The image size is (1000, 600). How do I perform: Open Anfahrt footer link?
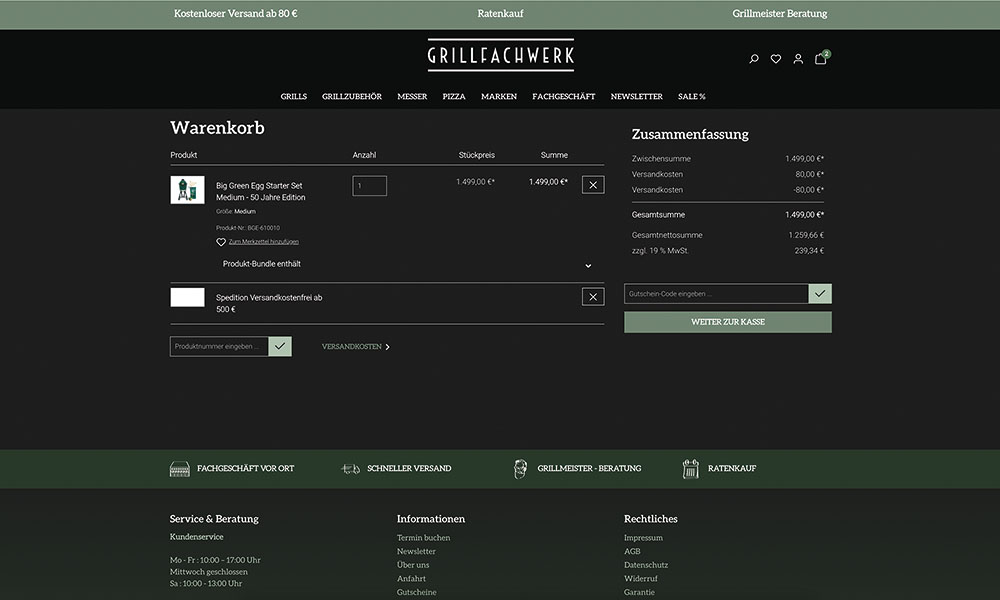(411, 578)
